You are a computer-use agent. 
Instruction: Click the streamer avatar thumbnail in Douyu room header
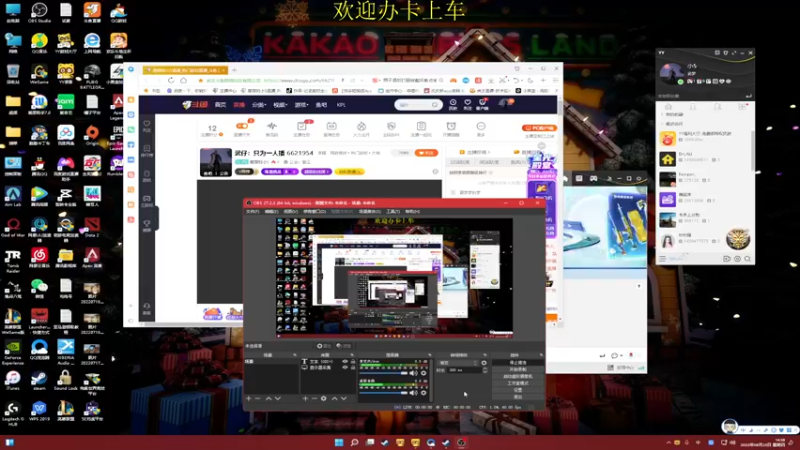click(215, 162)
